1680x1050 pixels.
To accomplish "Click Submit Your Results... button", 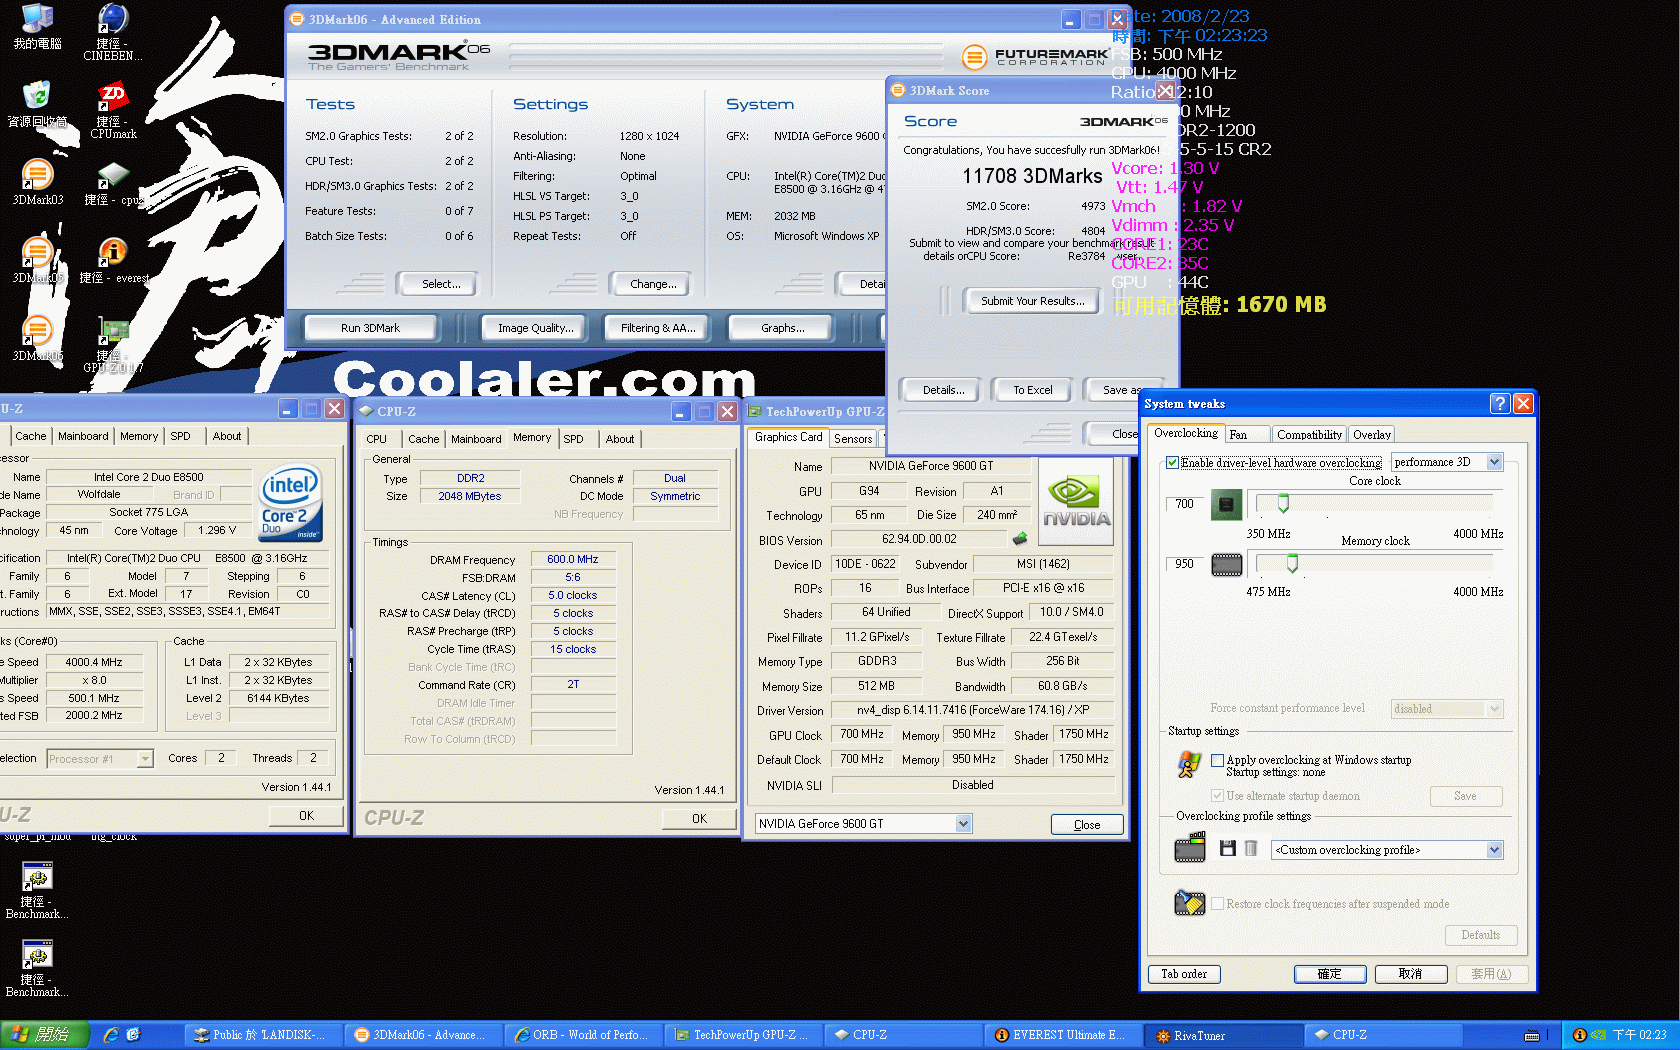I will pos(1032,301).
